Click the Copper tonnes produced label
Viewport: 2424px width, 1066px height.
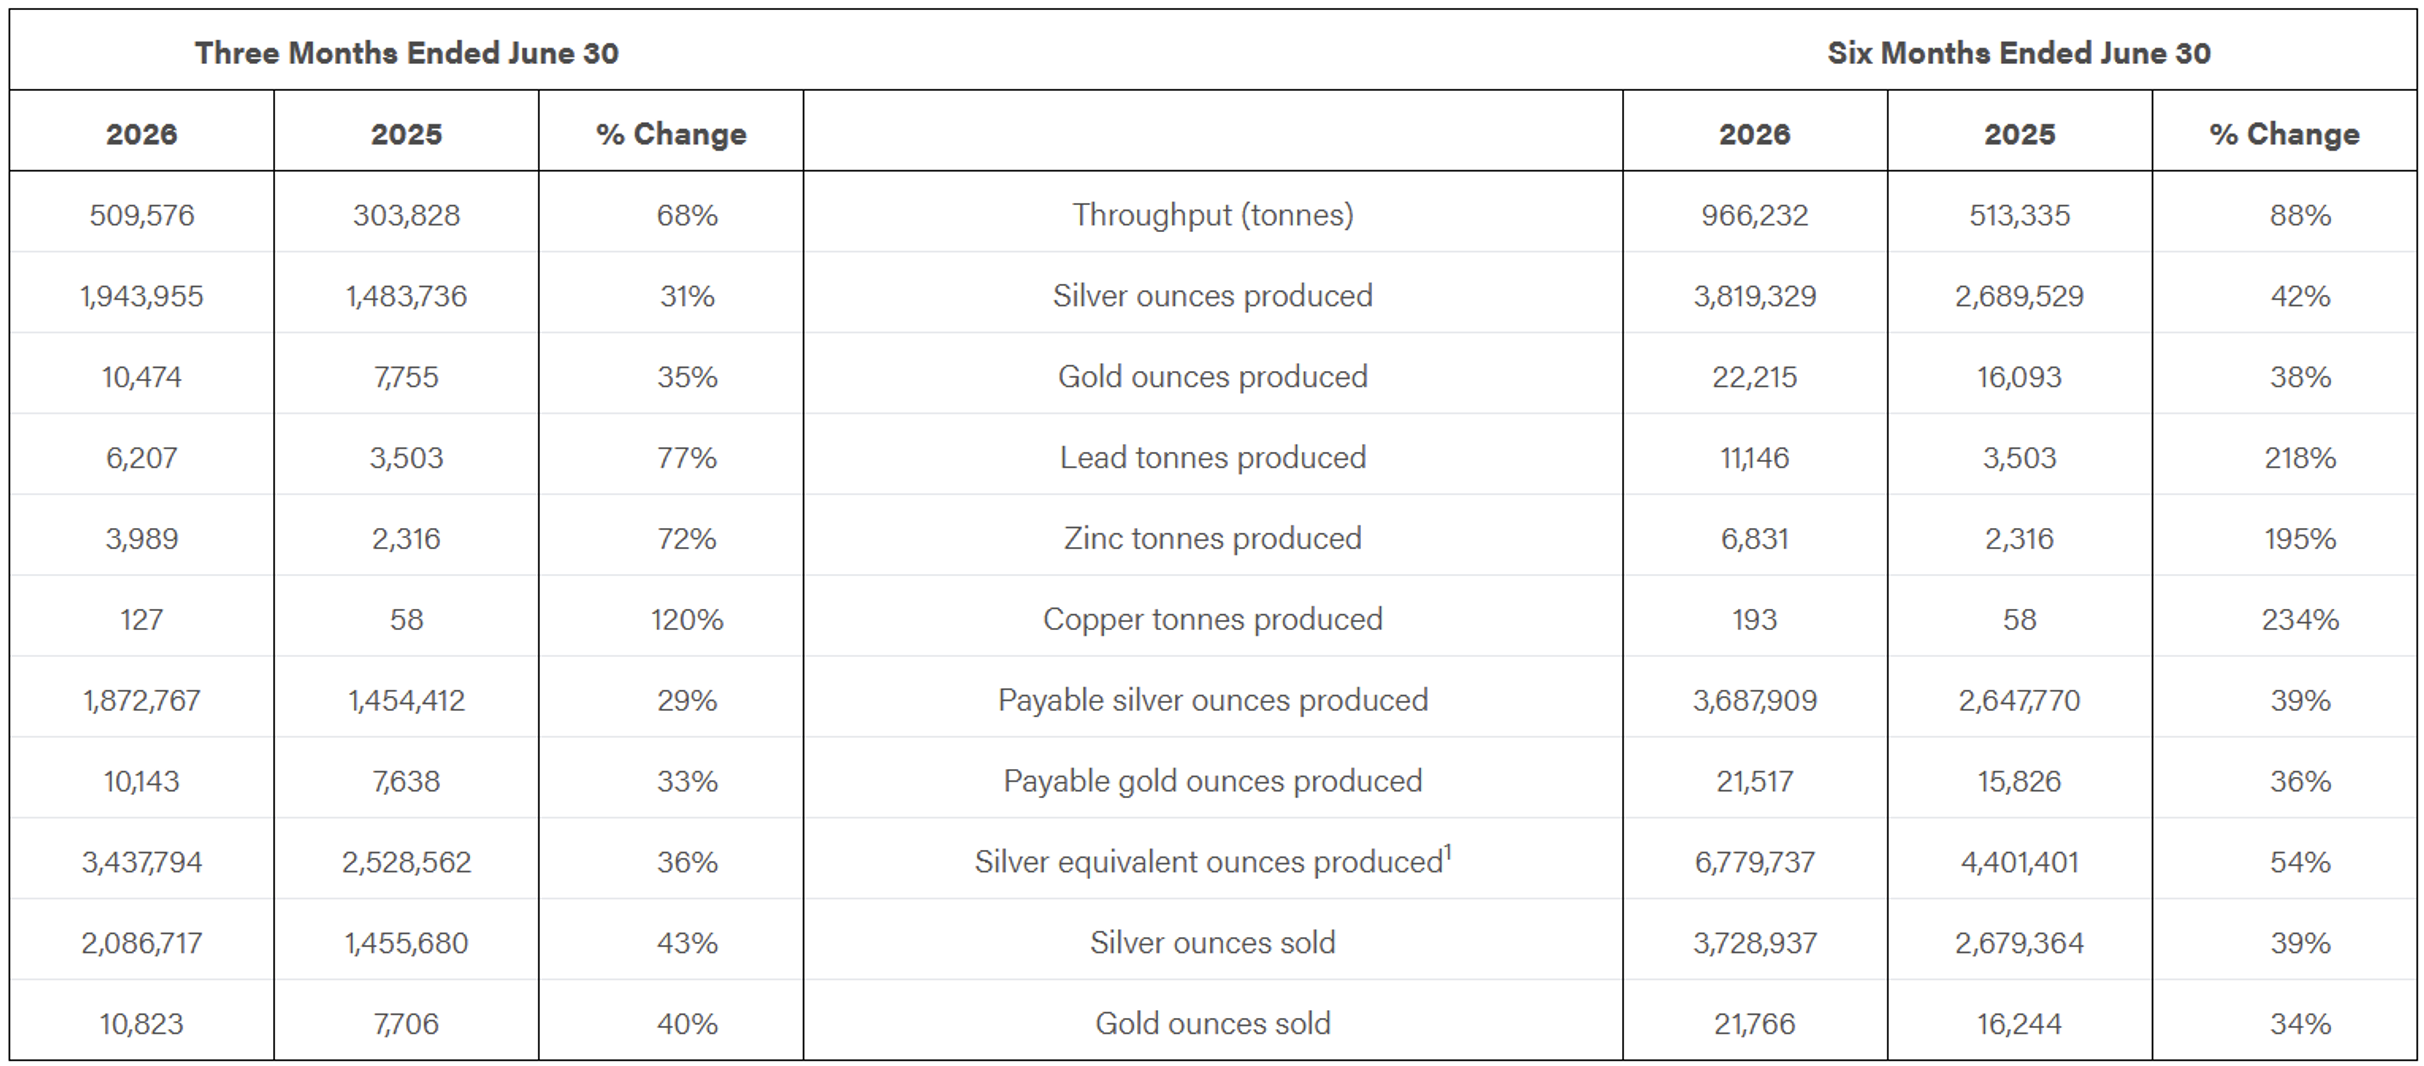[x=1213, y=620]
